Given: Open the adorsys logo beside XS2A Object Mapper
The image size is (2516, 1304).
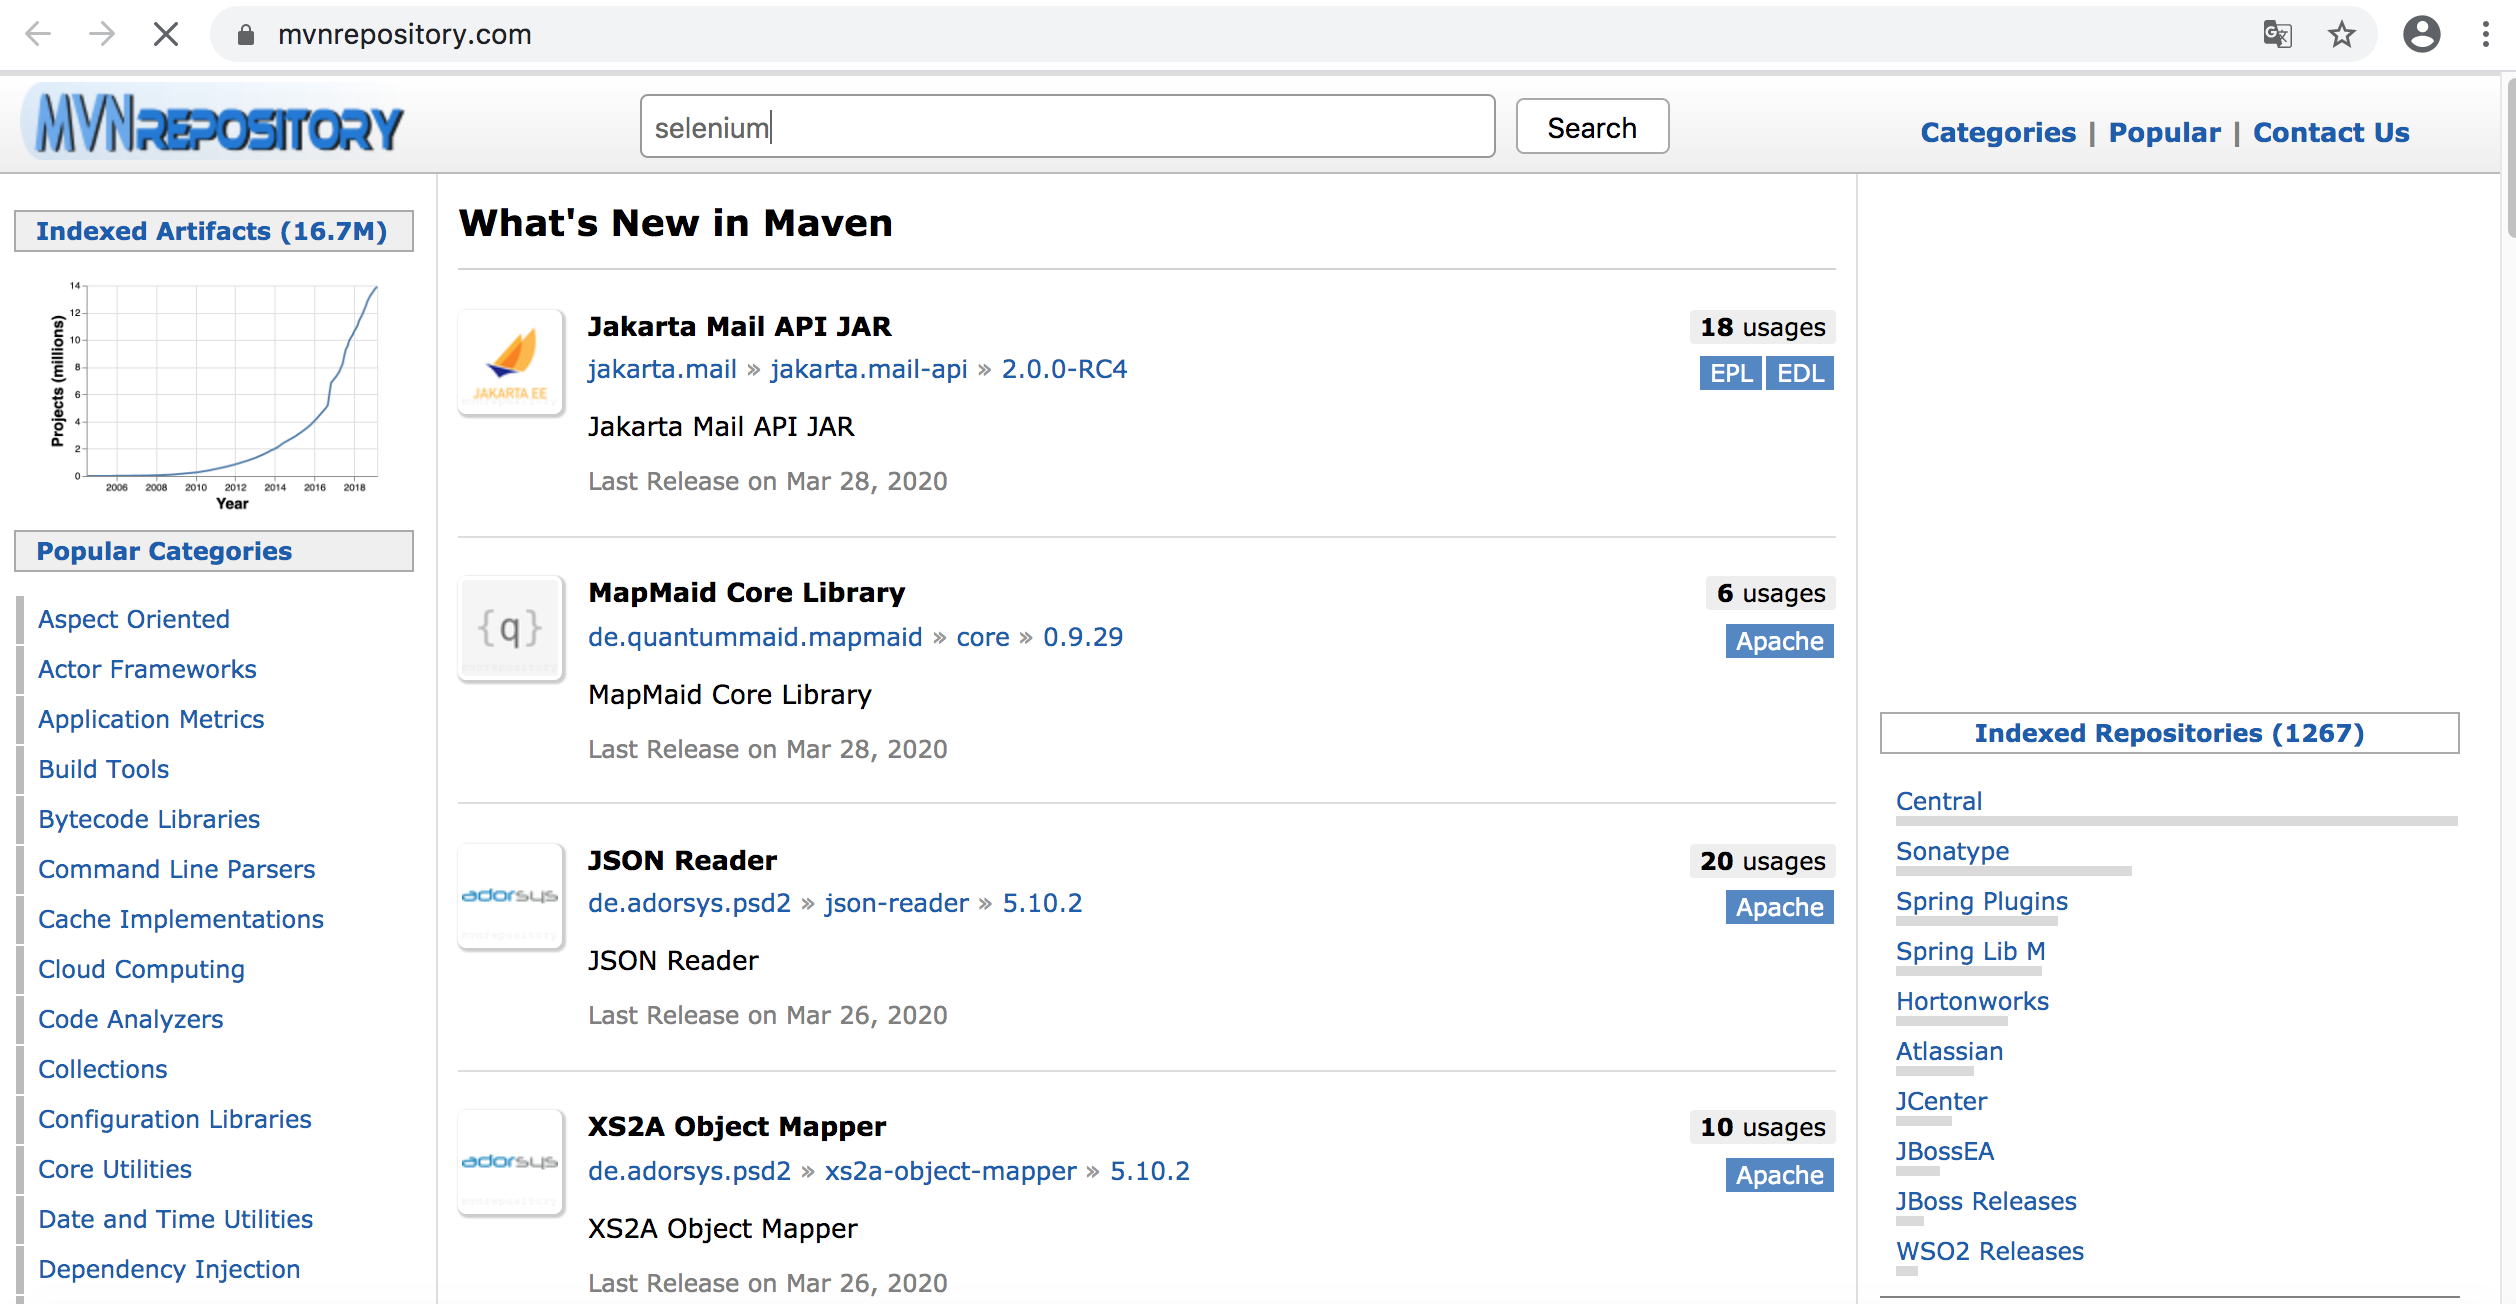Looking at the screenshot, I should 511,1162.
